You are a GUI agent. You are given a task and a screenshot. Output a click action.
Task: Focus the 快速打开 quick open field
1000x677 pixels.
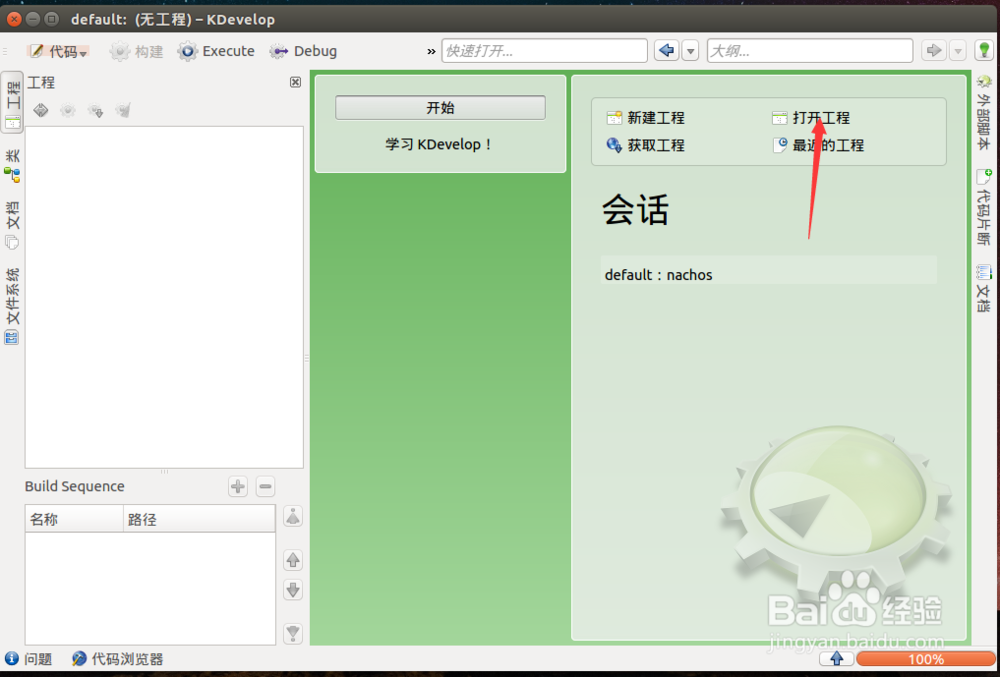click(x=544, y=51)
